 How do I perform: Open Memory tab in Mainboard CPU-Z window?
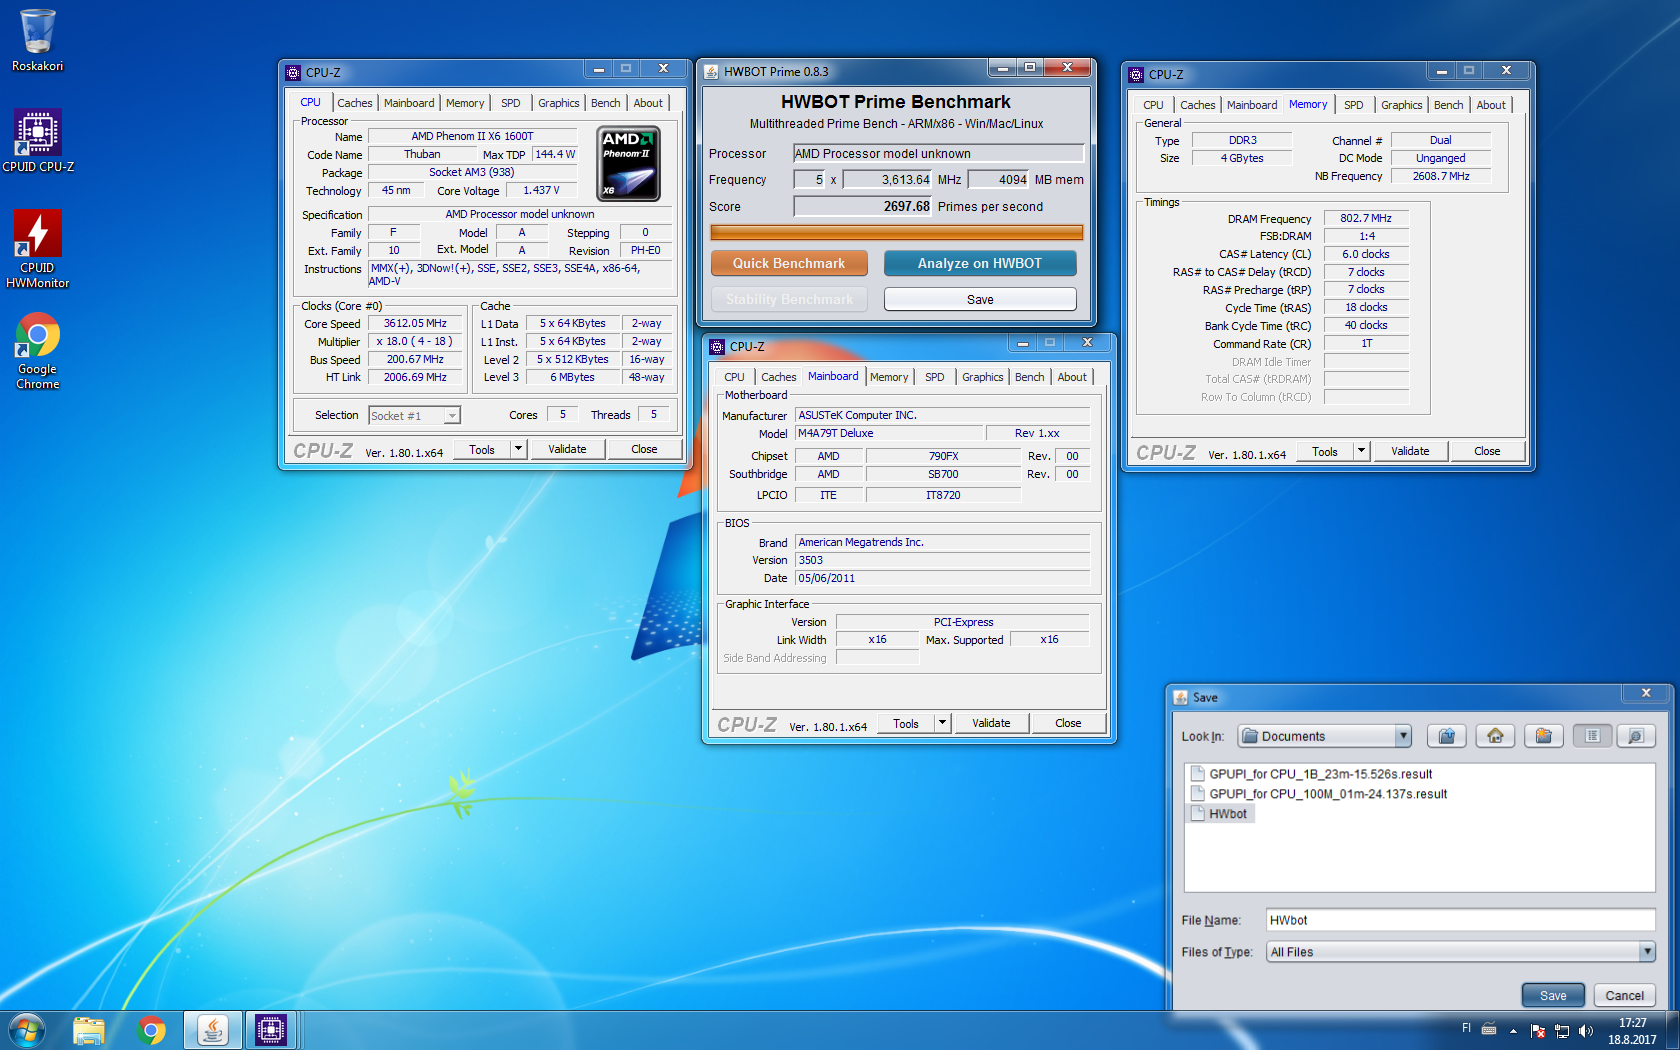coord(889,377)
